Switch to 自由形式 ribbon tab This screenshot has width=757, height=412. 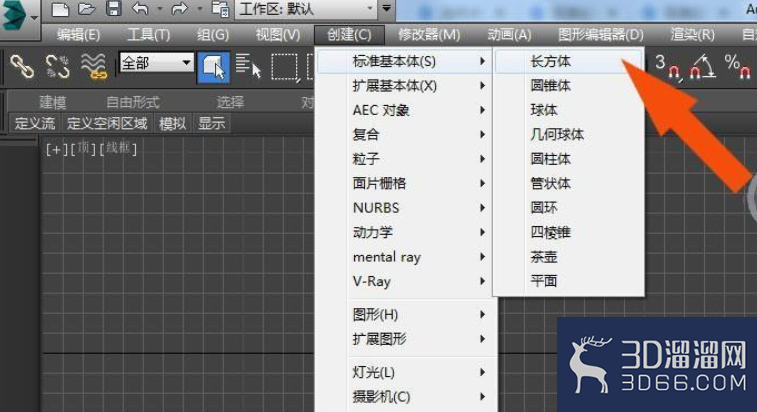pos(133,102)
